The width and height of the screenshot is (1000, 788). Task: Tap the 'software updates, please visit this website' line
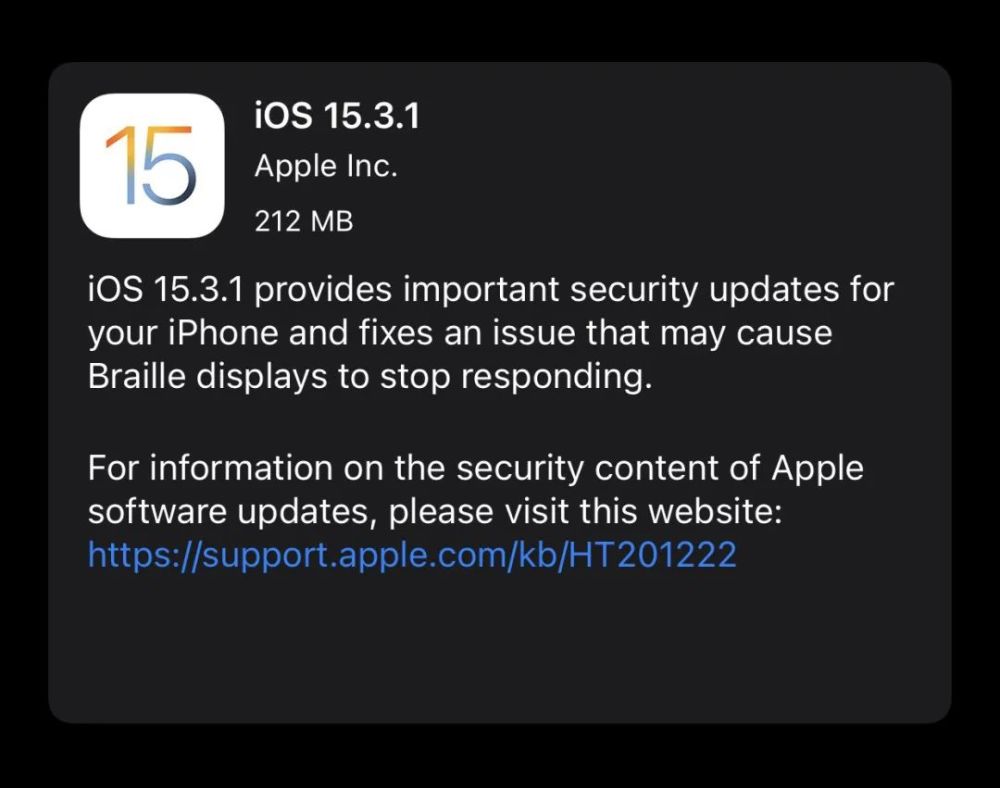click(x=435, y=511)
